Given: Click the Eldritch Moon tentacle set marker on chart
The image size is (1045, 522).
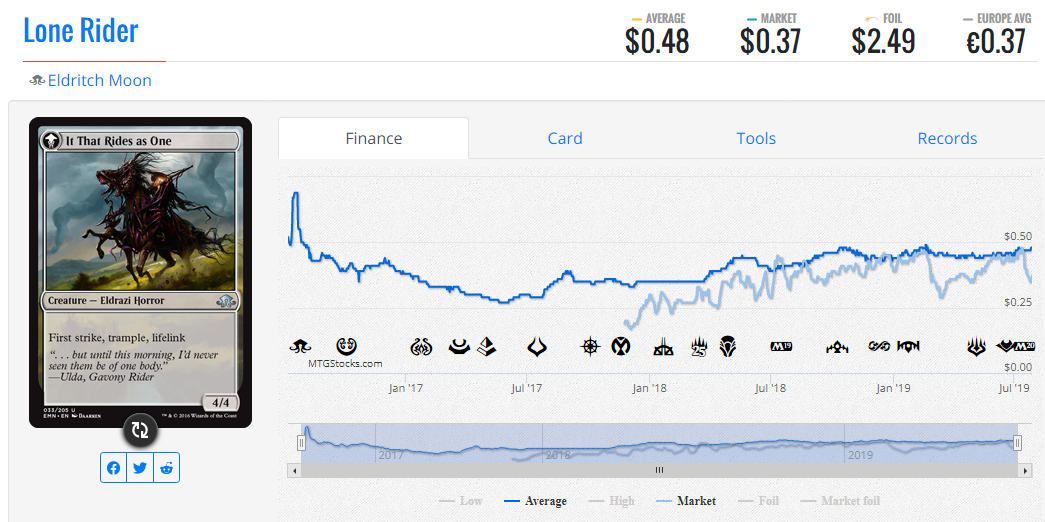Looking at the screenshot, I should [299, 346].
